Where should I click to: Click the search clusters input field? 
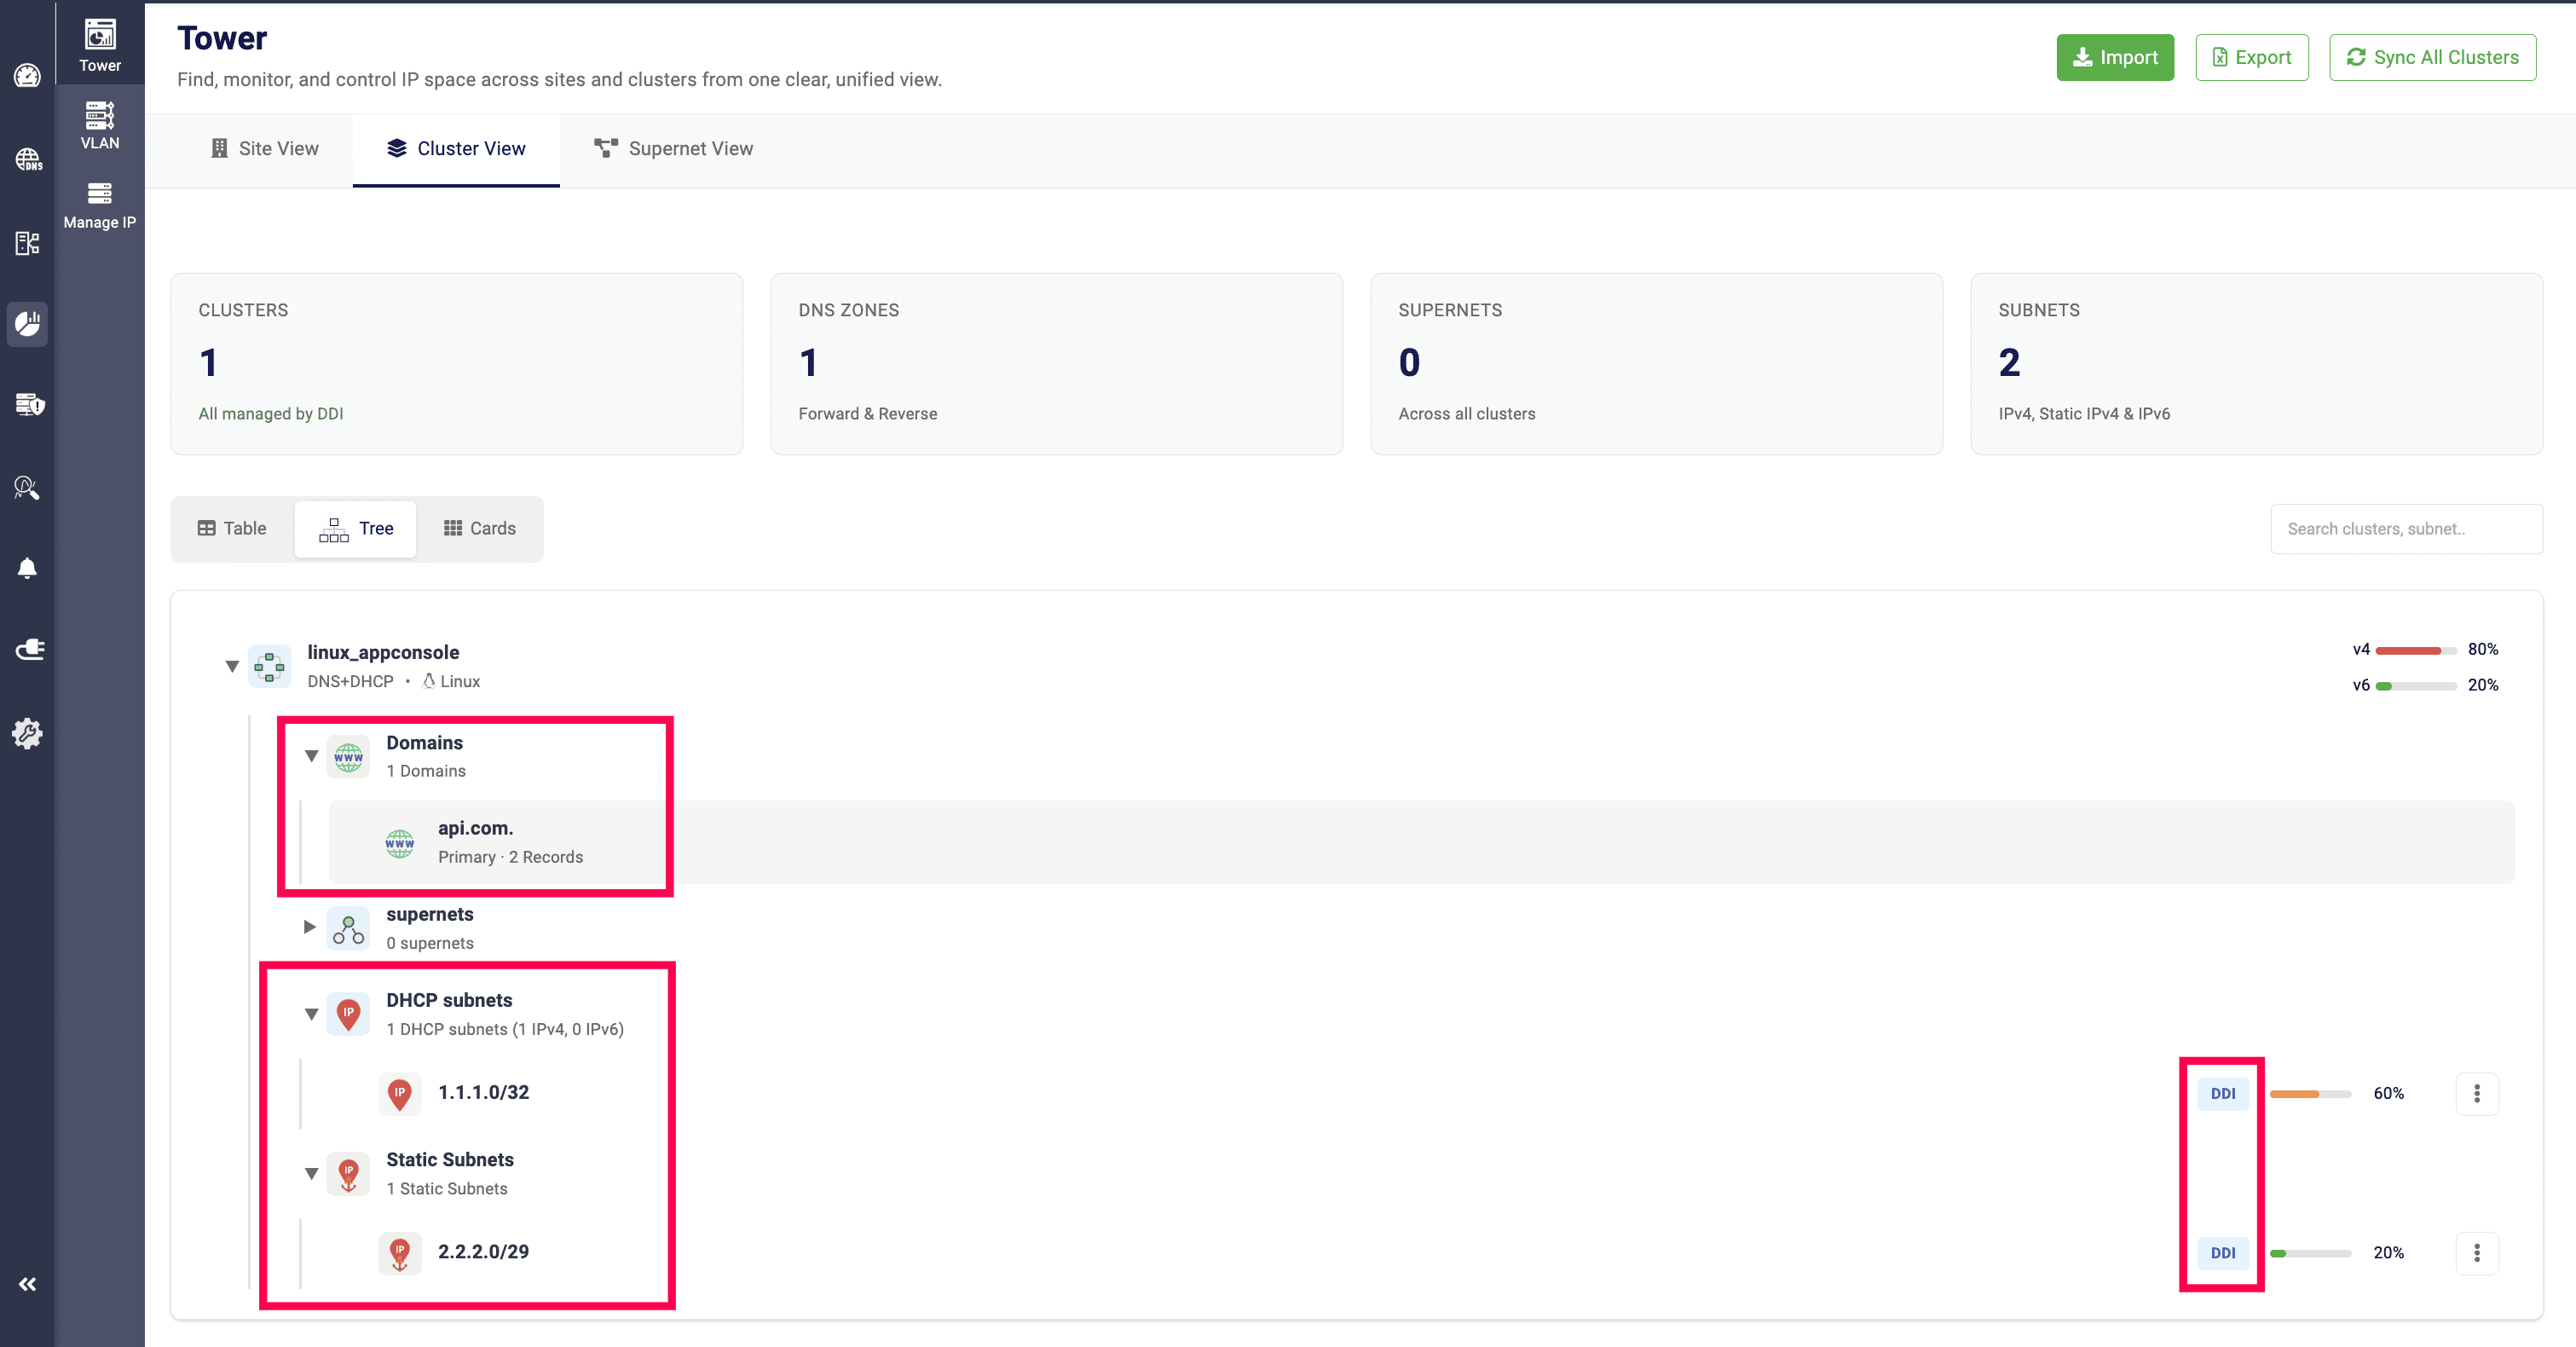point(2405,528)
